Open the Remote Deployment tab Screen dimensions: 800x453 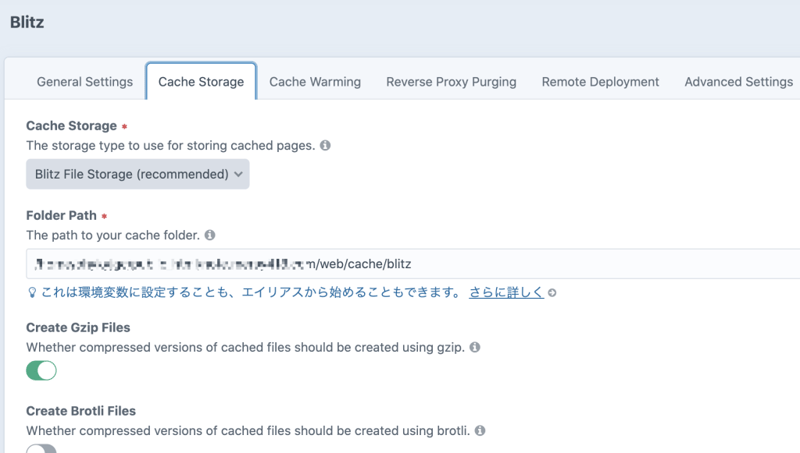point(600,82)
